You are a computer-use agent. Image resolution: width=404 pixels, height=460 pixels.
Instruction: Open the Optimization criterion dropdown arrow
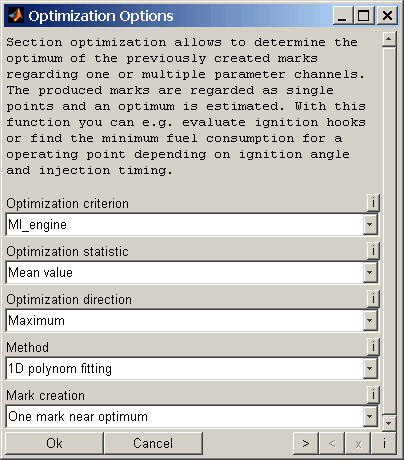coord(370,224)
